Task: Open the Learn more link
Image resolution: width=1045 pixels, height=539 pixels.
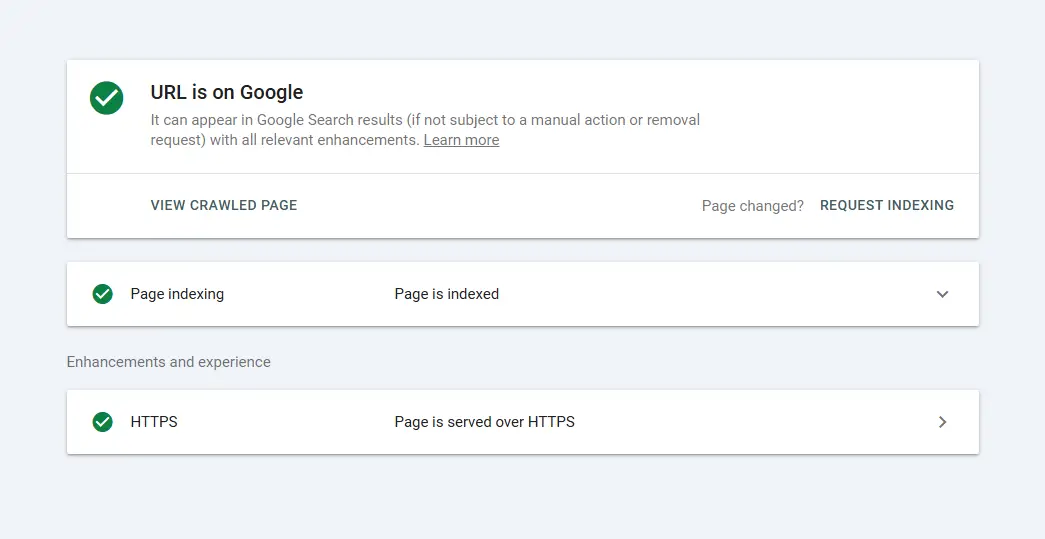Action: click(x=461, y=140)
